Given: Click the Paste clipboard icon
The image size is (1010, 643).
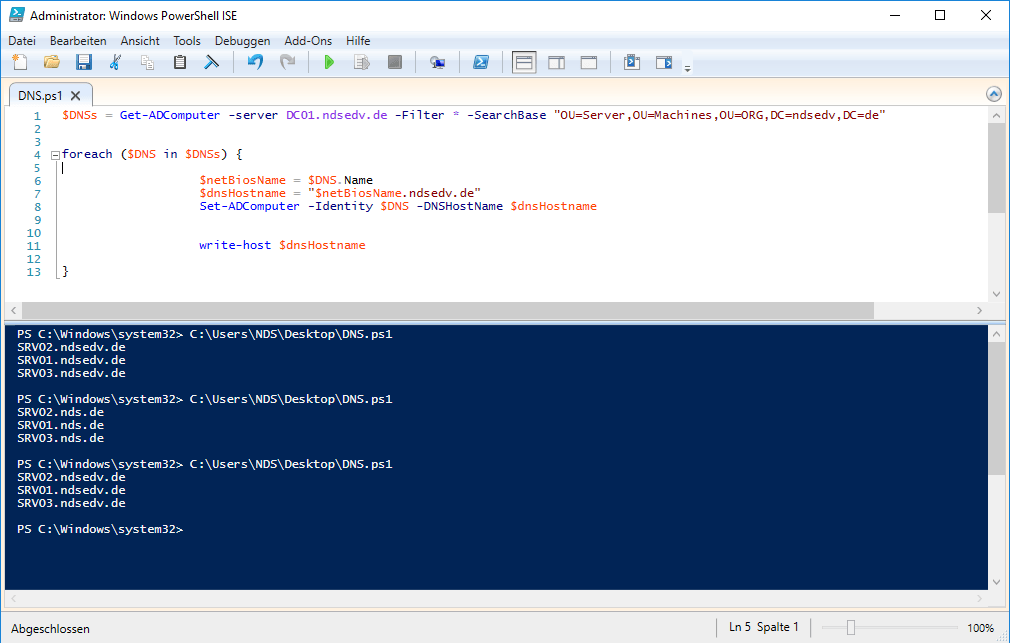Looking at the screenshot, I should click(180, 63).
